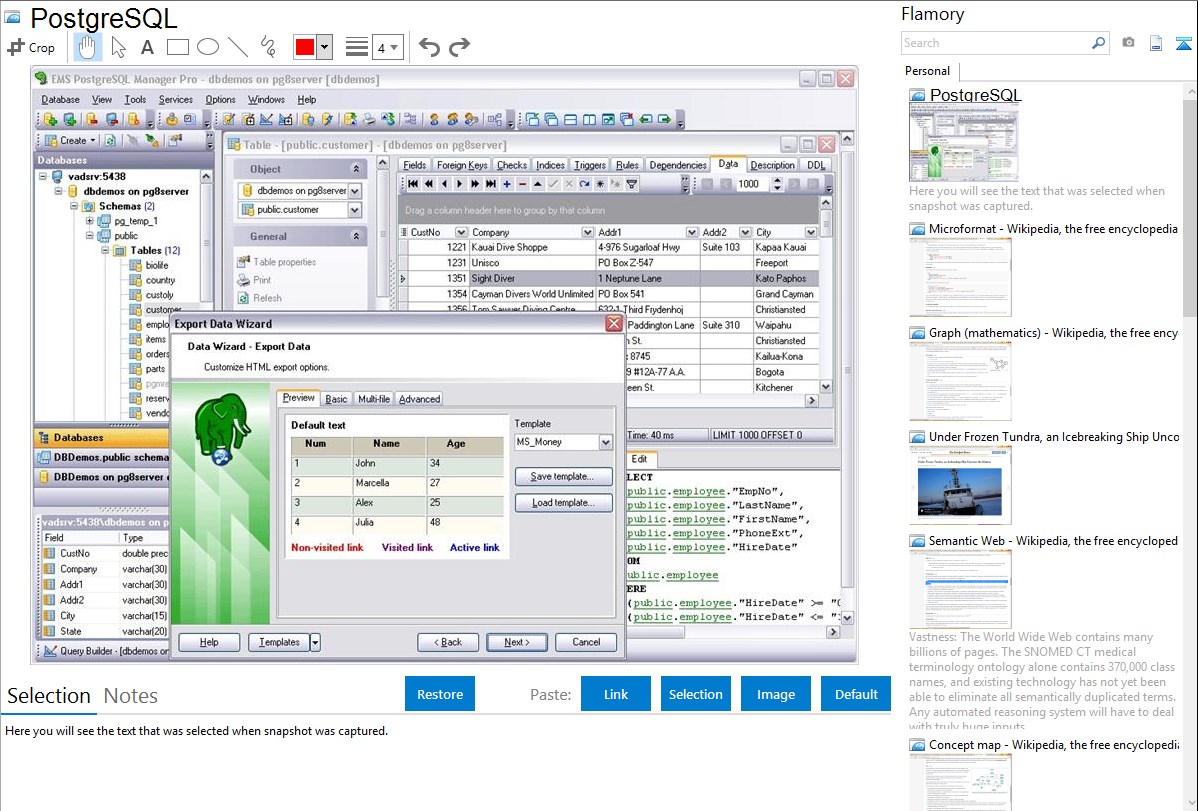Image resolution: width=1198 pixels, height=811 pixels.
Task: Undo the last annotation
Action: (x=429, y=47)
